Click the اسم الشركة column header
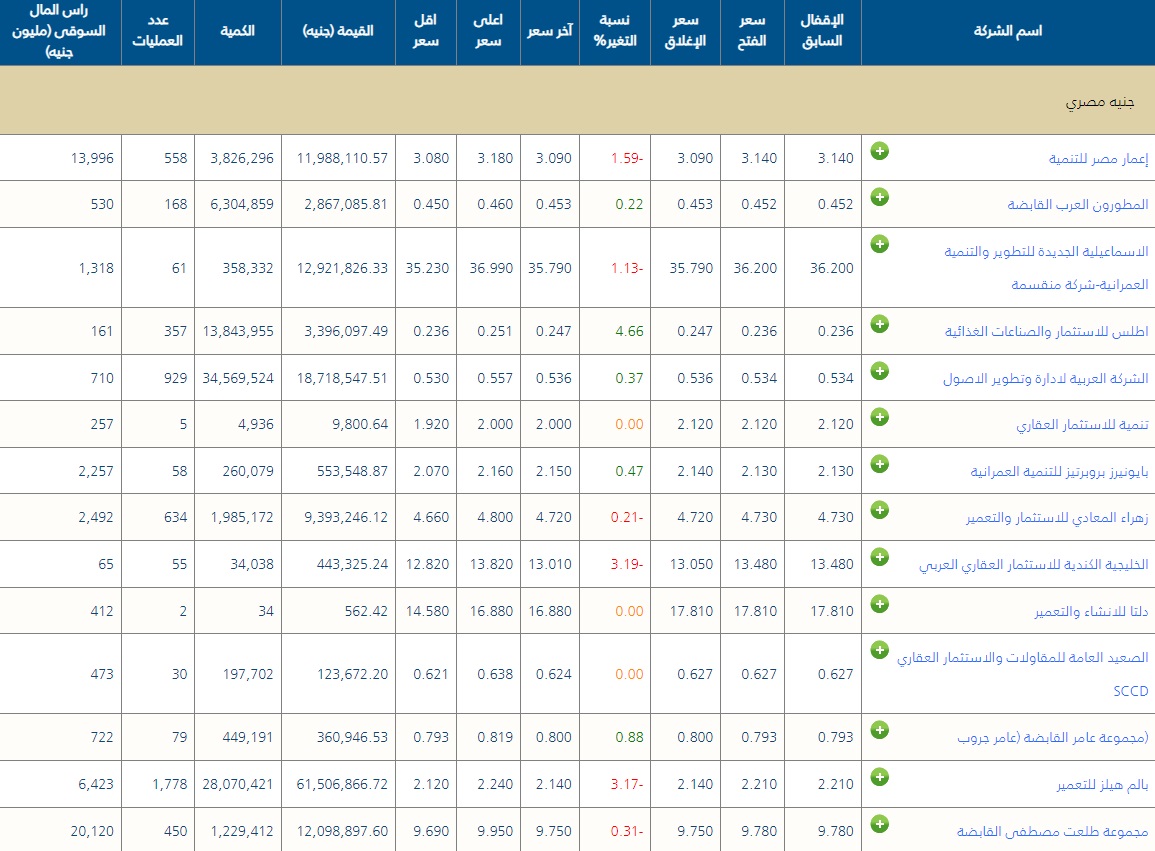Image resolution: width=1155 pixels, height=851 pixels. coord(1008,31)
